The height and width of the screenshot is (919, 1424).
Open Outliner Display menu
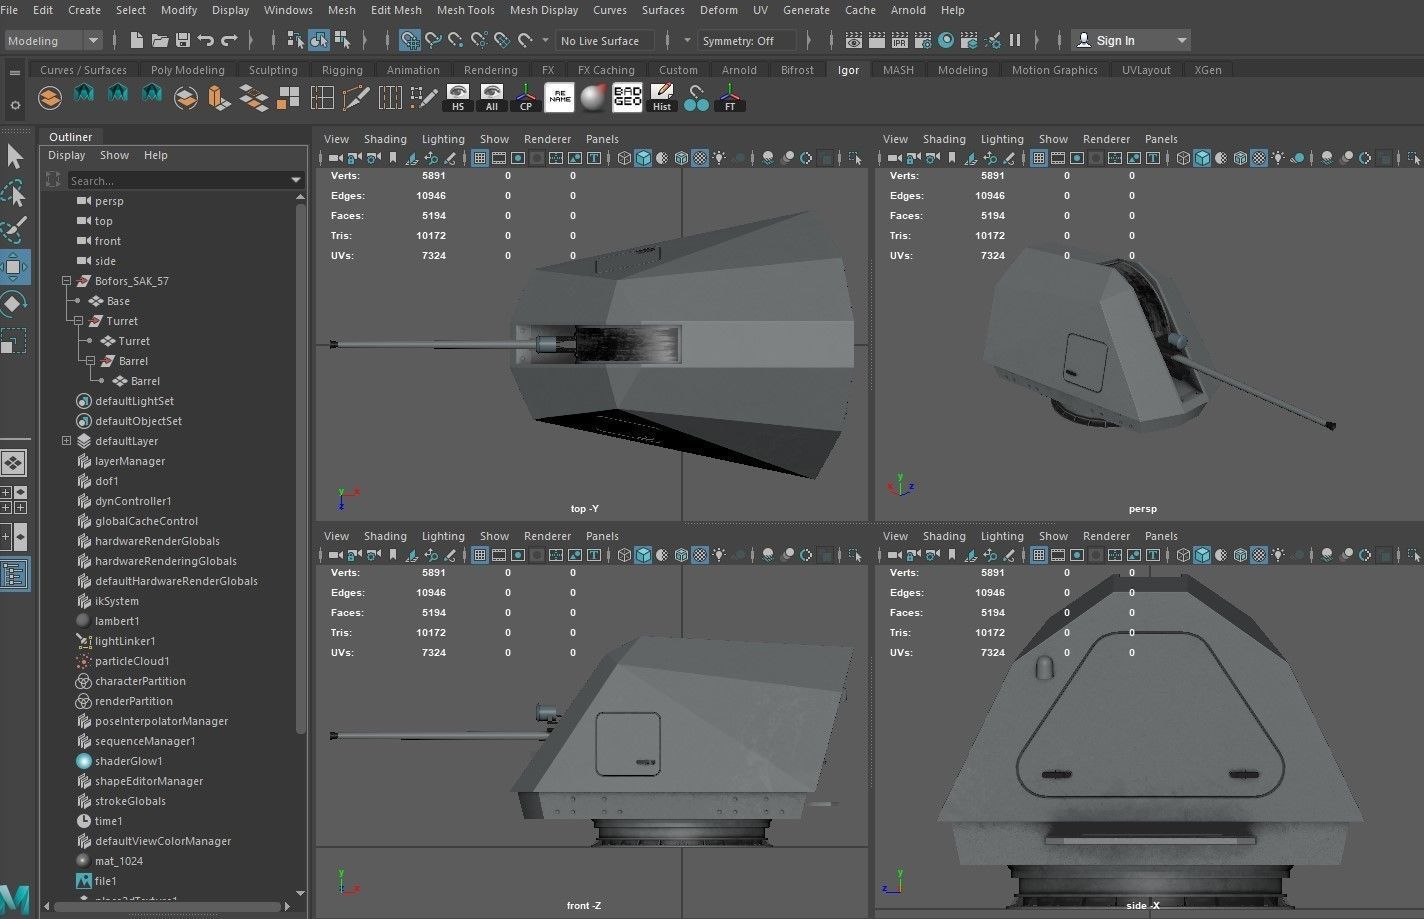[x=67, y=155]
